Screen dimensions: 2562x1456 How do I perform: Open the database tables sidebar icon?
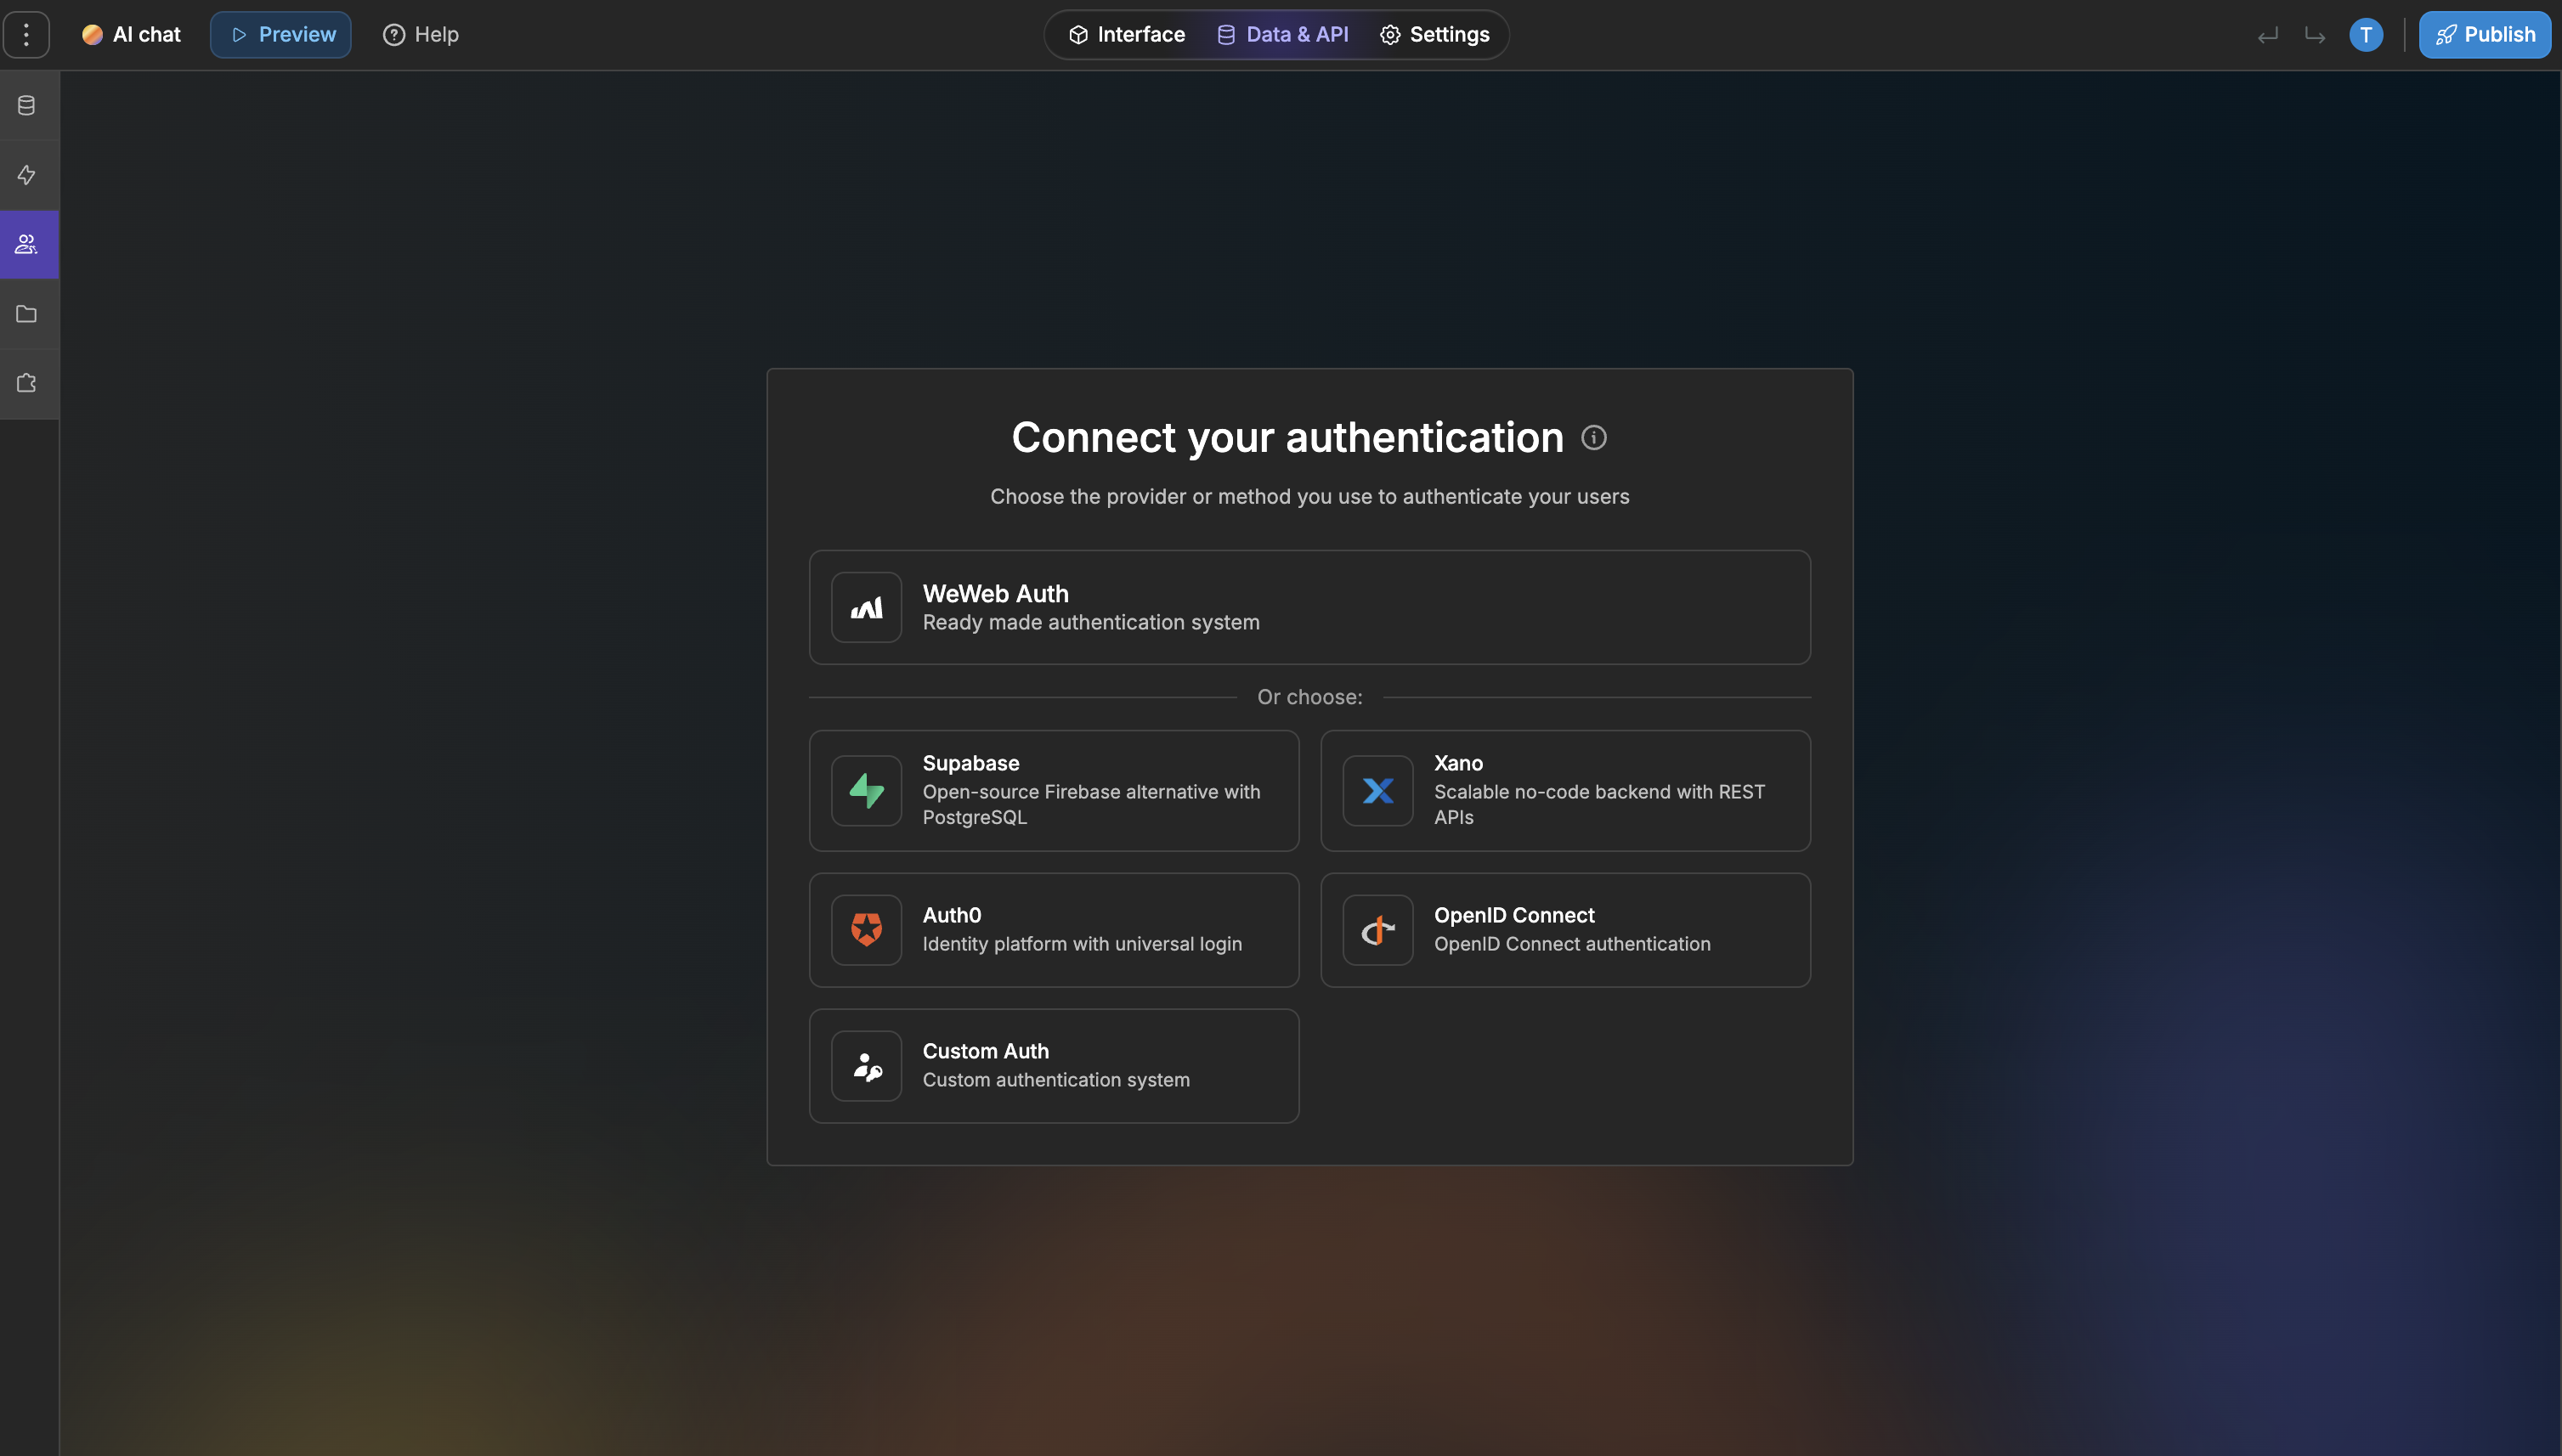[27, 105]
